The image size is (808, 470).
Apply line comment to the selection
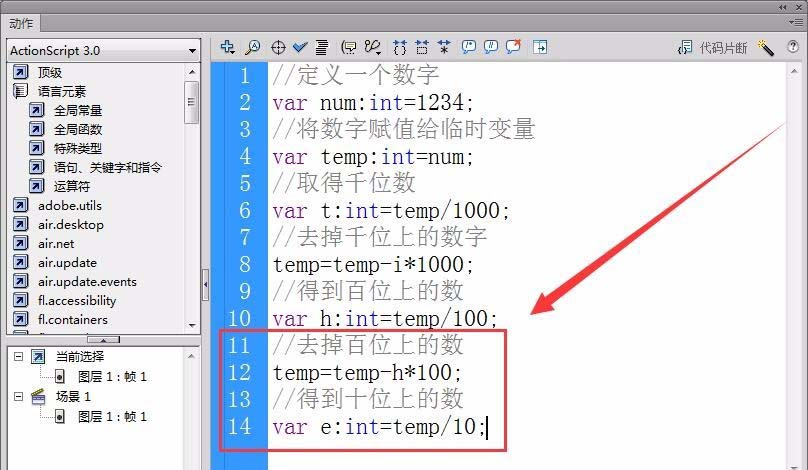pyautogui.click(x=491, y=47)
